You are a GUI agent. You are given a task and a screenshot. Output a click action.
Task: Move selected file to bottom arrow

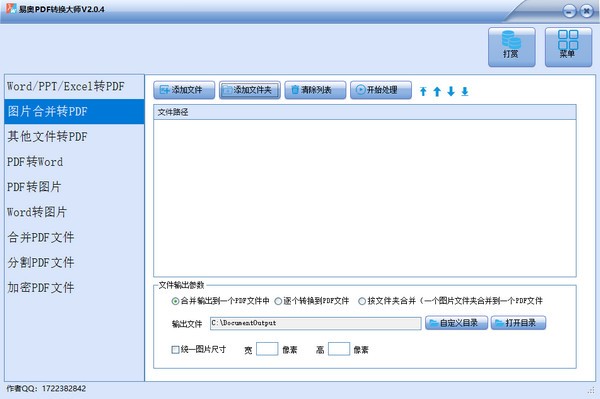pyautogui.click(x=465, y=91)
